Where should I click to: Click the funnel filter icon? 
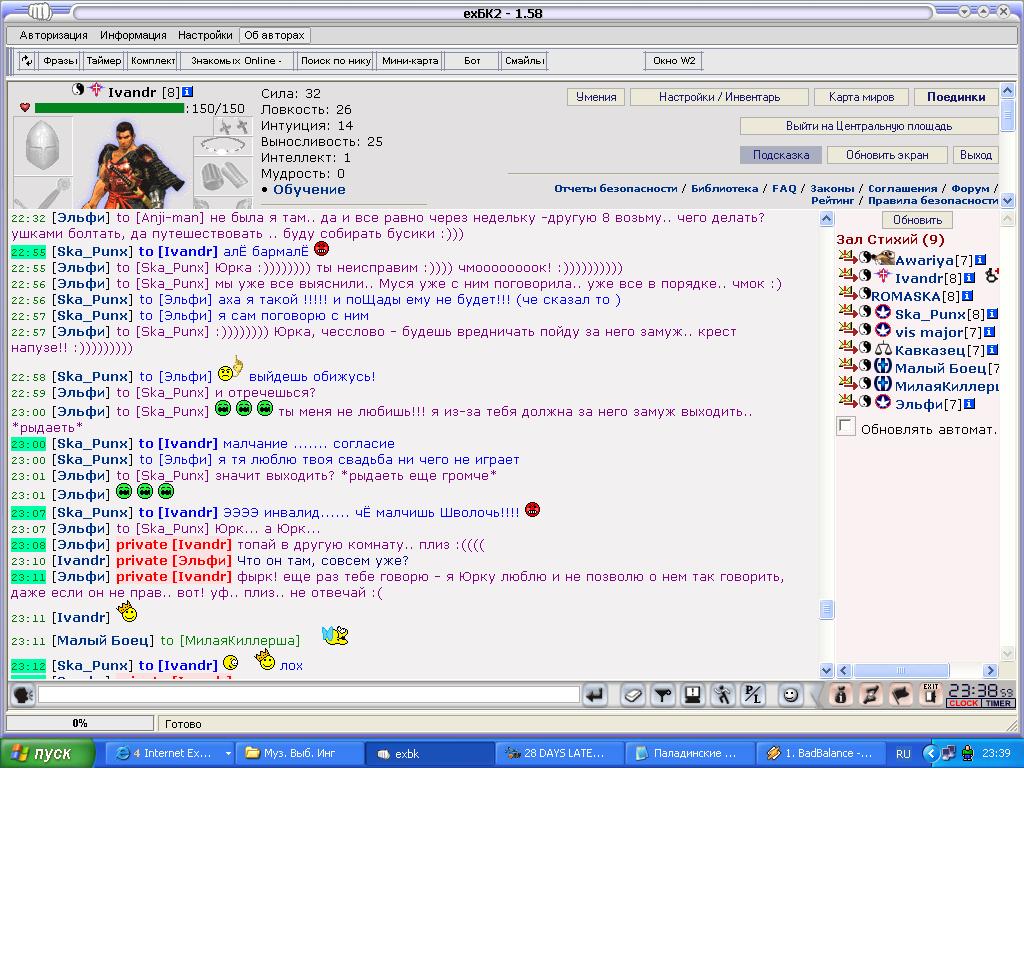pyautogui.click(x=663, y=695)
